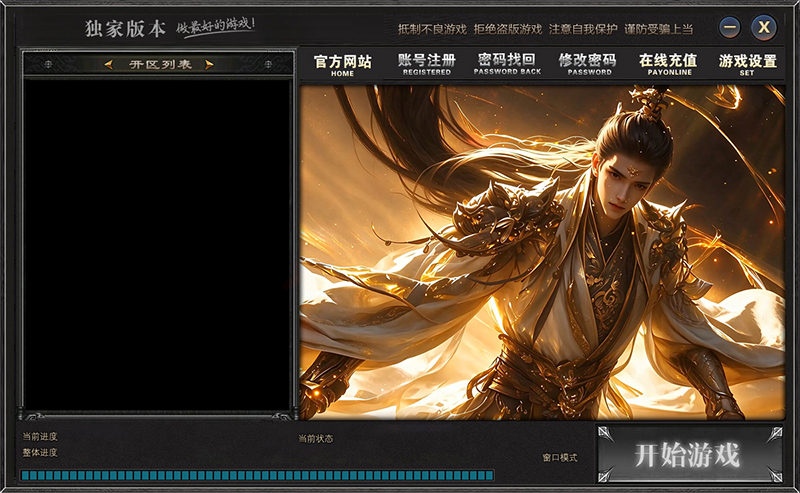This screenshot has height=493, width=800.
Task: Close the launcher with the X button
Action: pyautogui.click(x=764, y=27)
